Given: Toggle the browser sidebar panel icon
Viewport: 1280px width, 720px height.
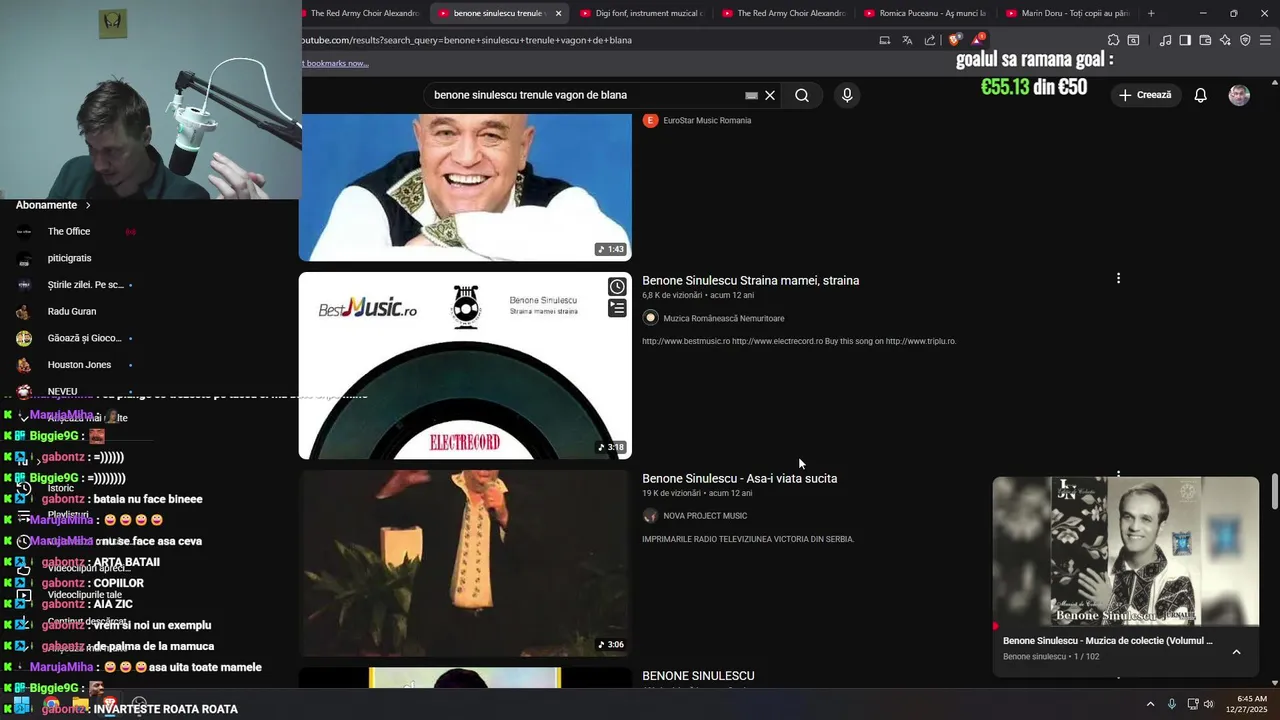Looking at the screenshot, I should 1185,40.
